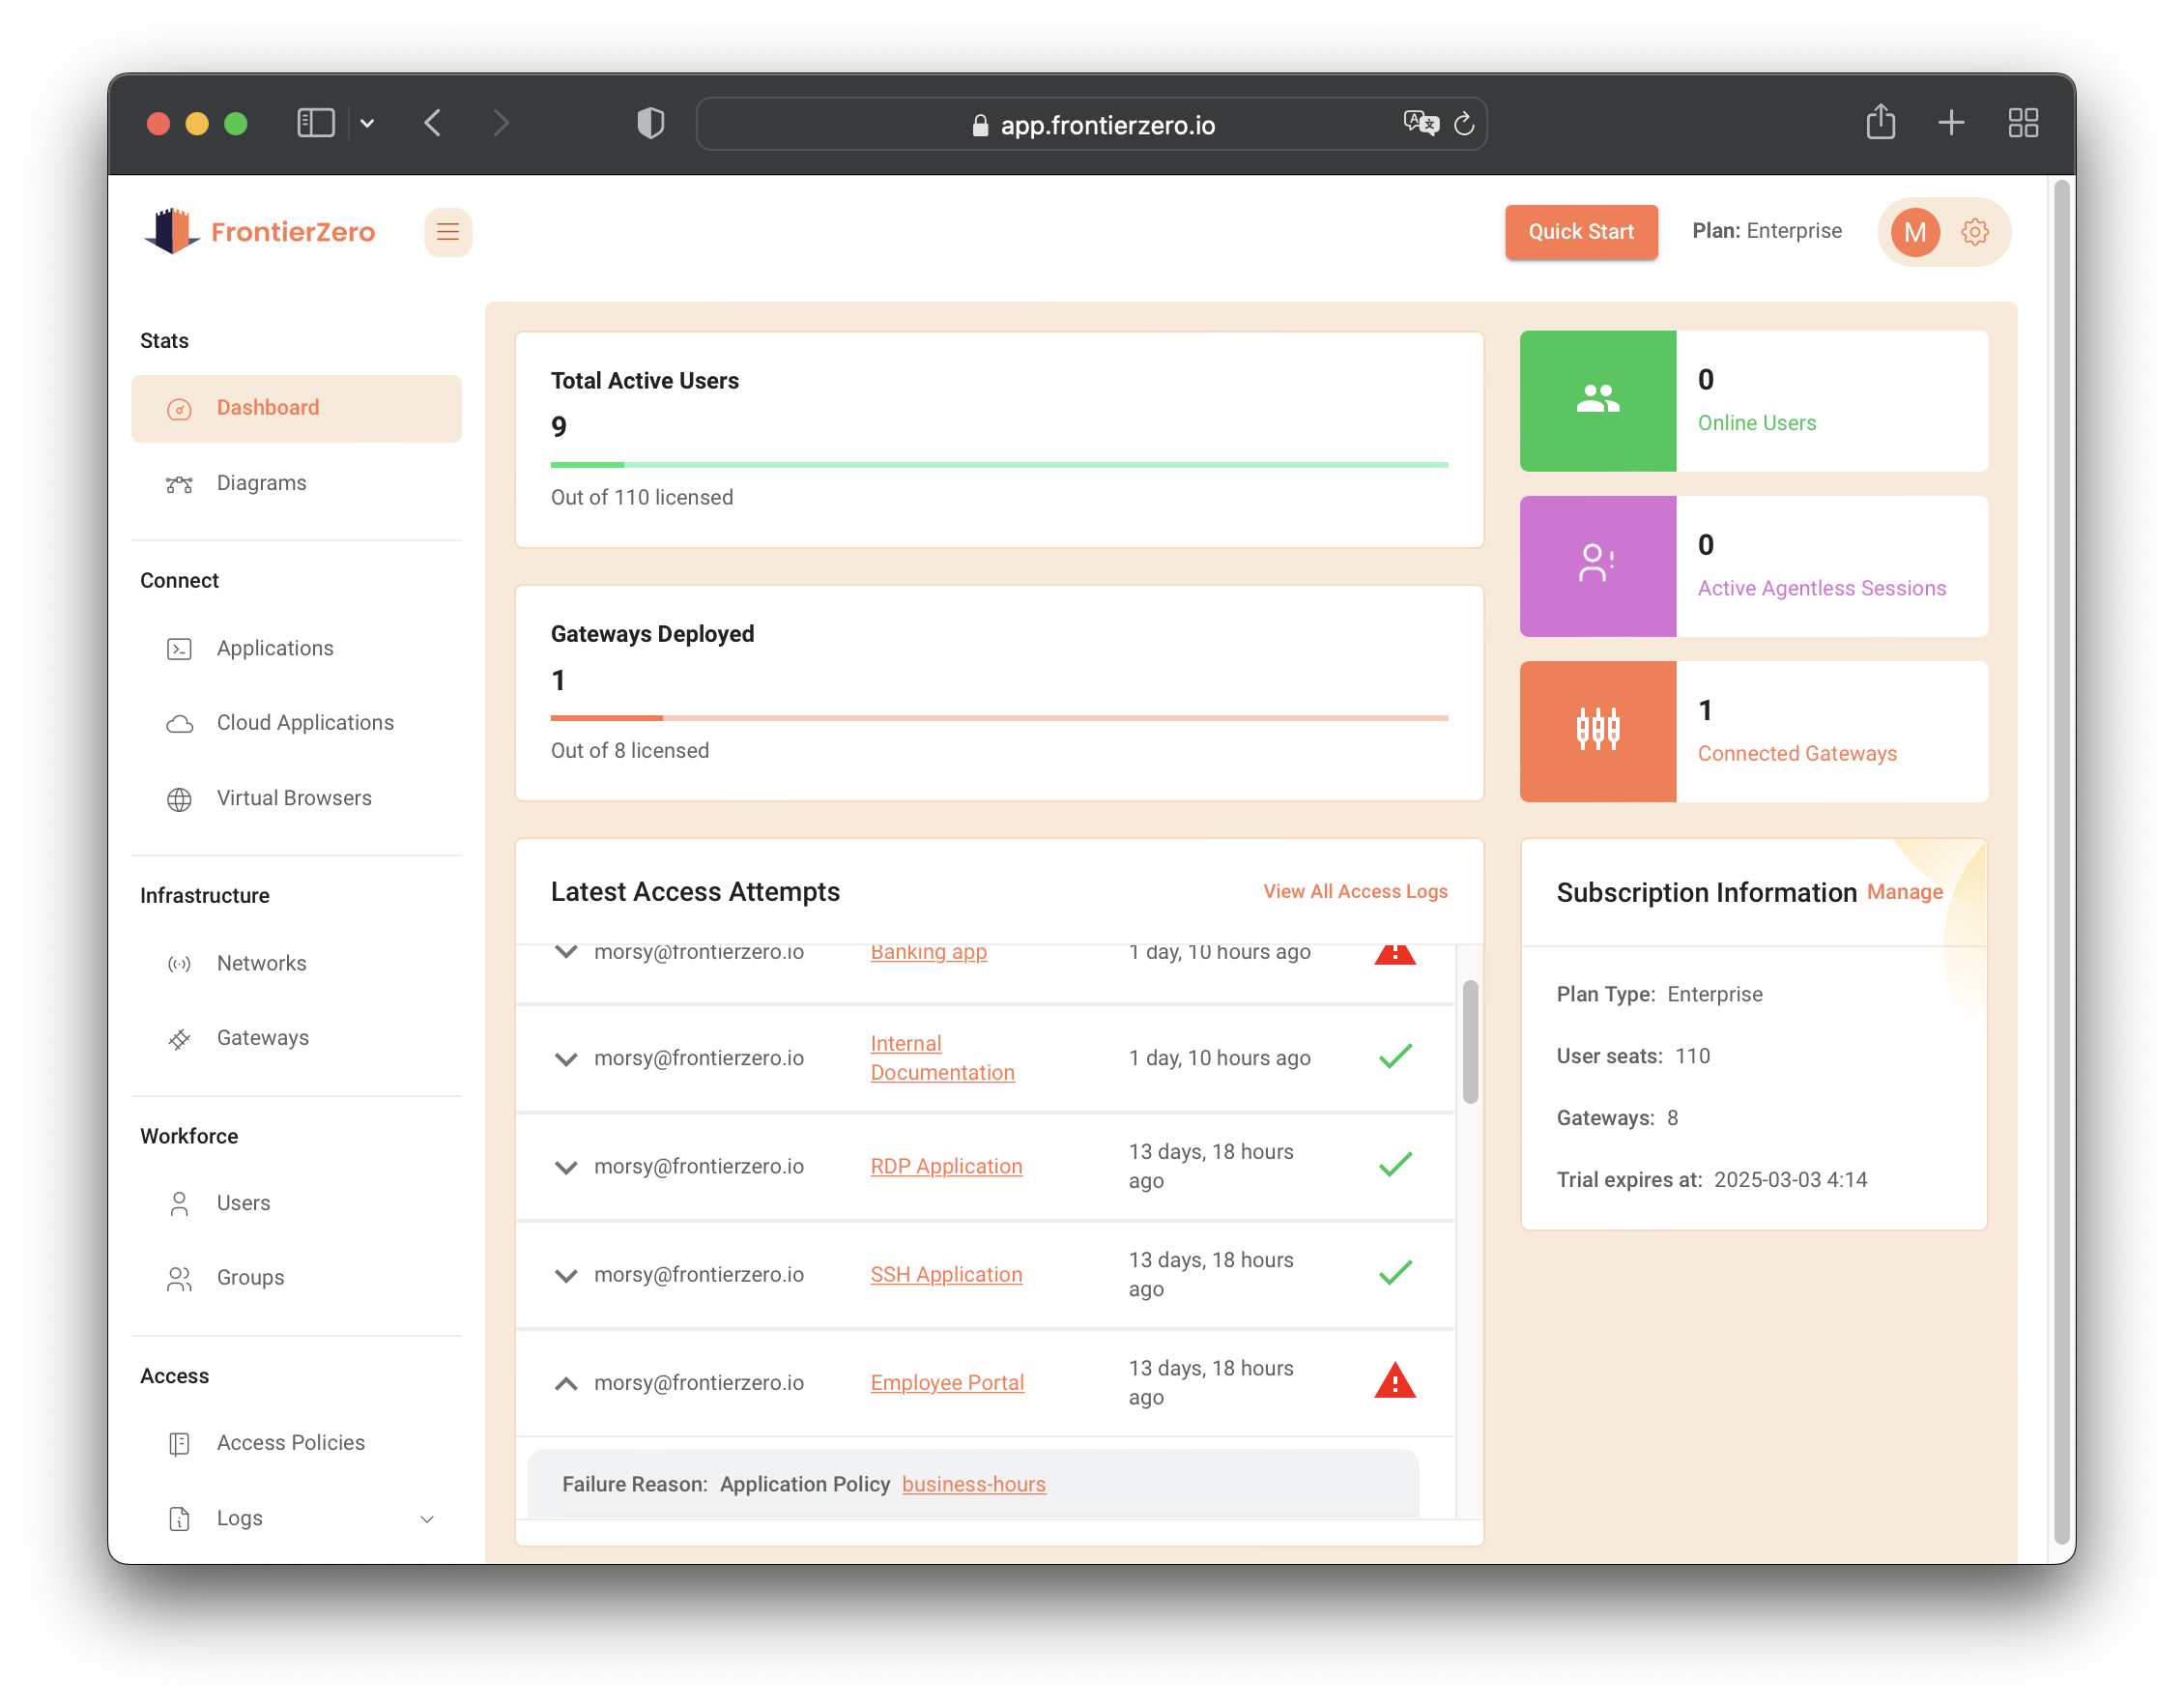Click the FrontierZero logo
The height and width of the screenshot is (1707, 2184).
[x=259, y=232]
